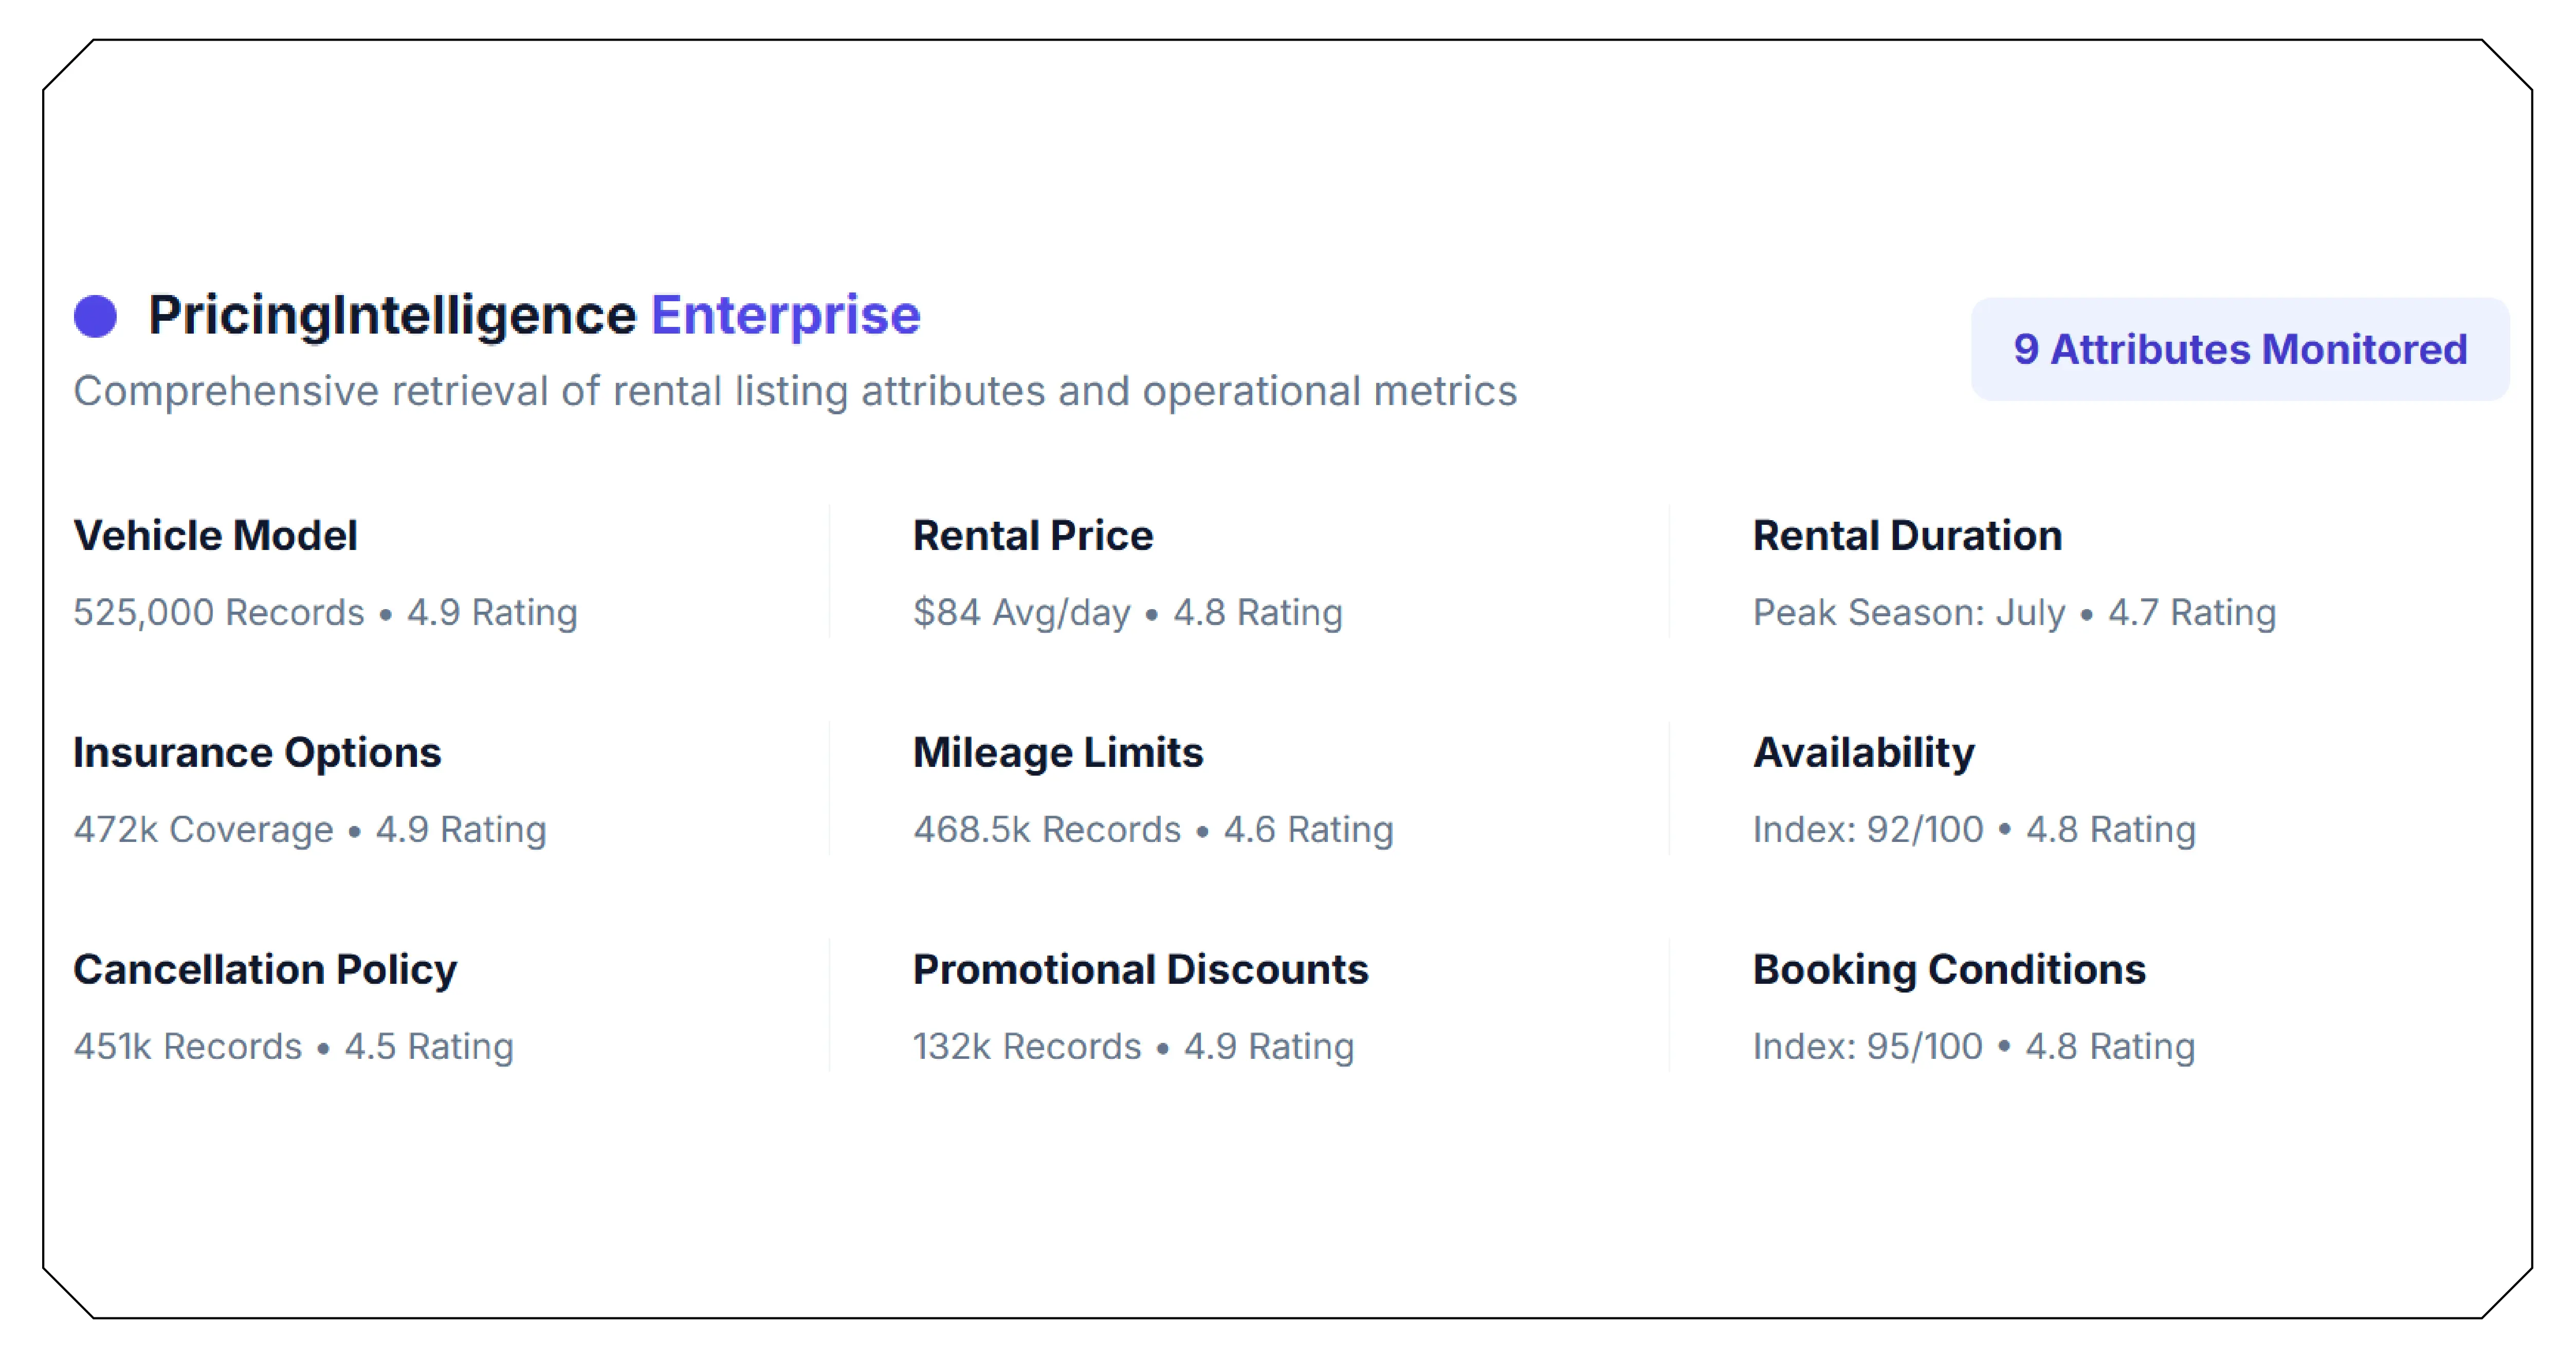Screen dimensions: 2576x1358
Task: Click the '9 Attributes Monitored' badge
Action: [x=2240, y=349]
